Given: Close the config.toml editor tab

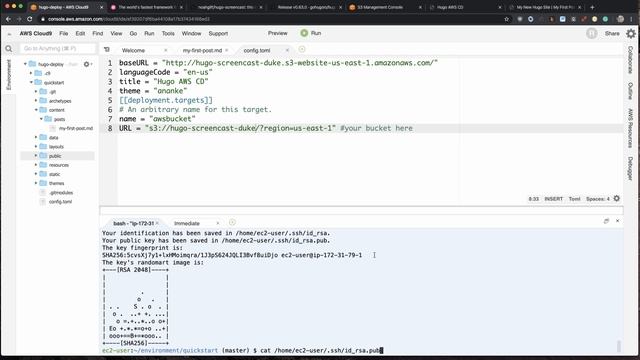Looking at the screenshot, I should point(287,50).
